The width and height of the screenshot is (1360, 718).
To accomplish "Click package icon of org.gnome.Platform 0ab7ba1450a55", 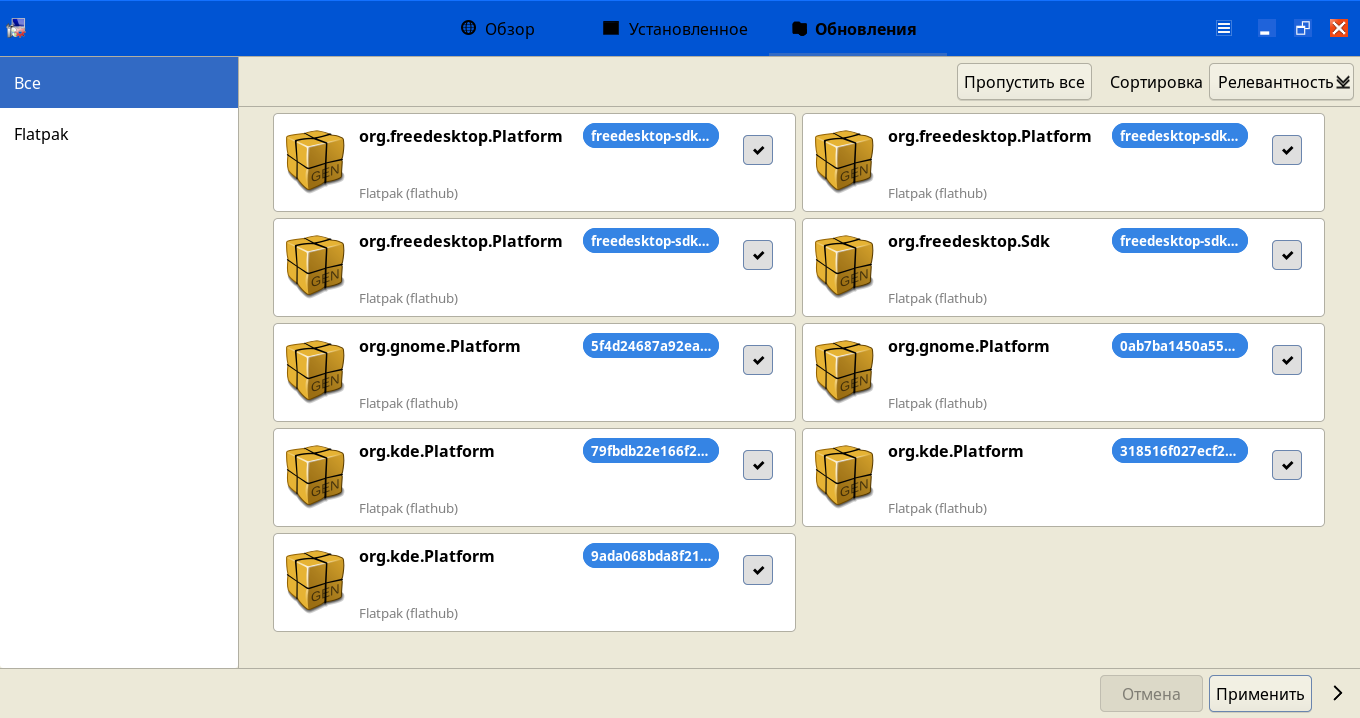I will (844, 370).
